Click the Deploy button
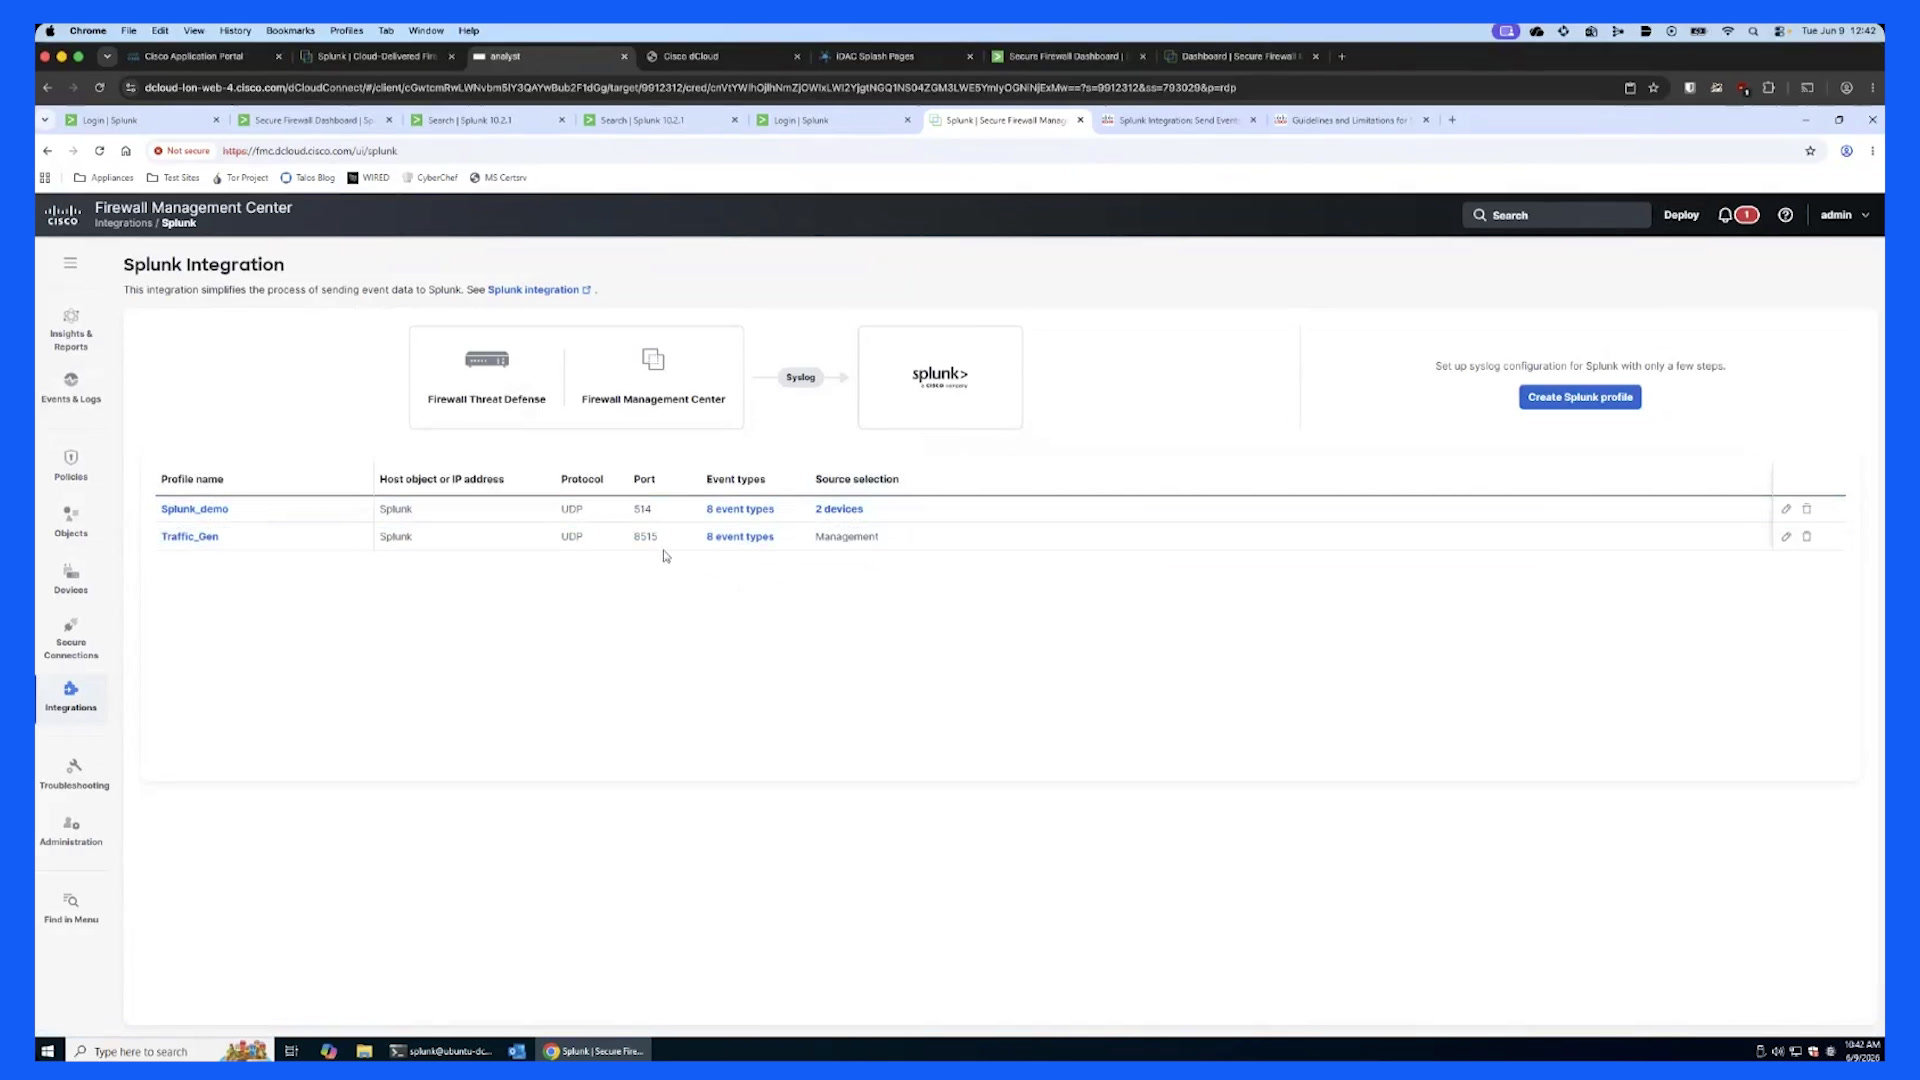 point(1681,215)
